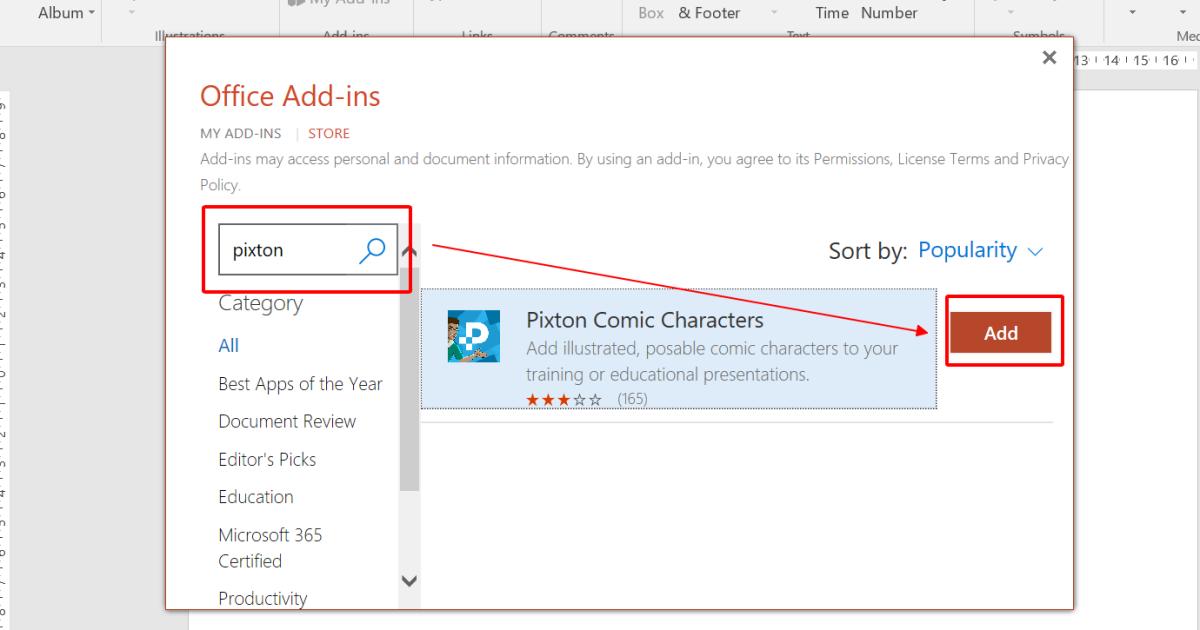Viewport: 1200px width, 630px height.
Task: Click the Photo Album icon on the ribbon
Action: pos(60,12)
